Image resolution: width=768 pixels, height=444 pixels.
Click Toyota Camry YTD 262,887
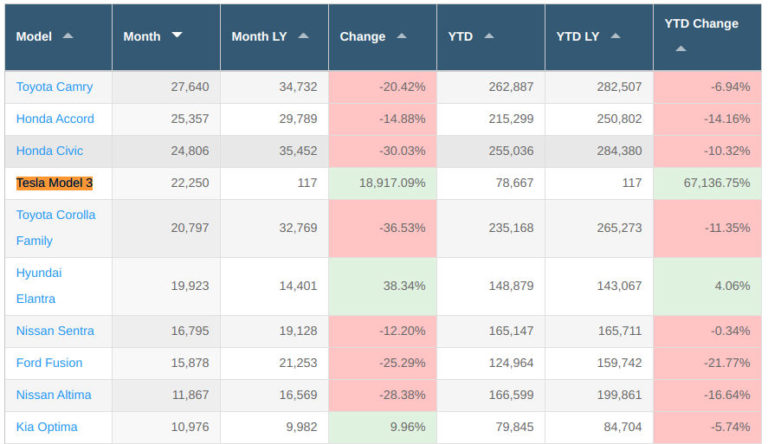click(511, 87)
